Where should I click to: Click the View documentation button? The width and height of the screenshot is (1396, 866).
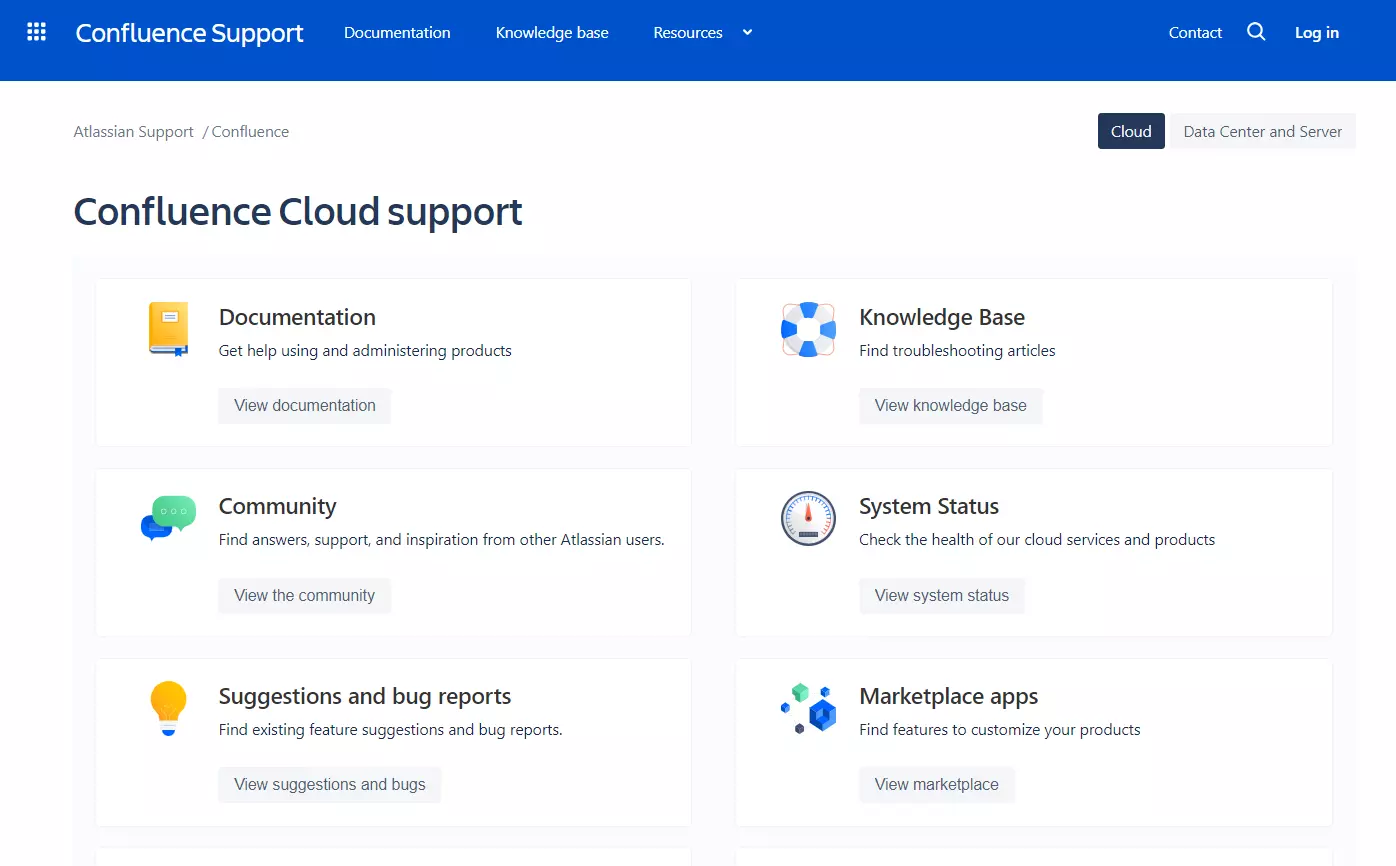pyautogui.click(x=304, y=405)
